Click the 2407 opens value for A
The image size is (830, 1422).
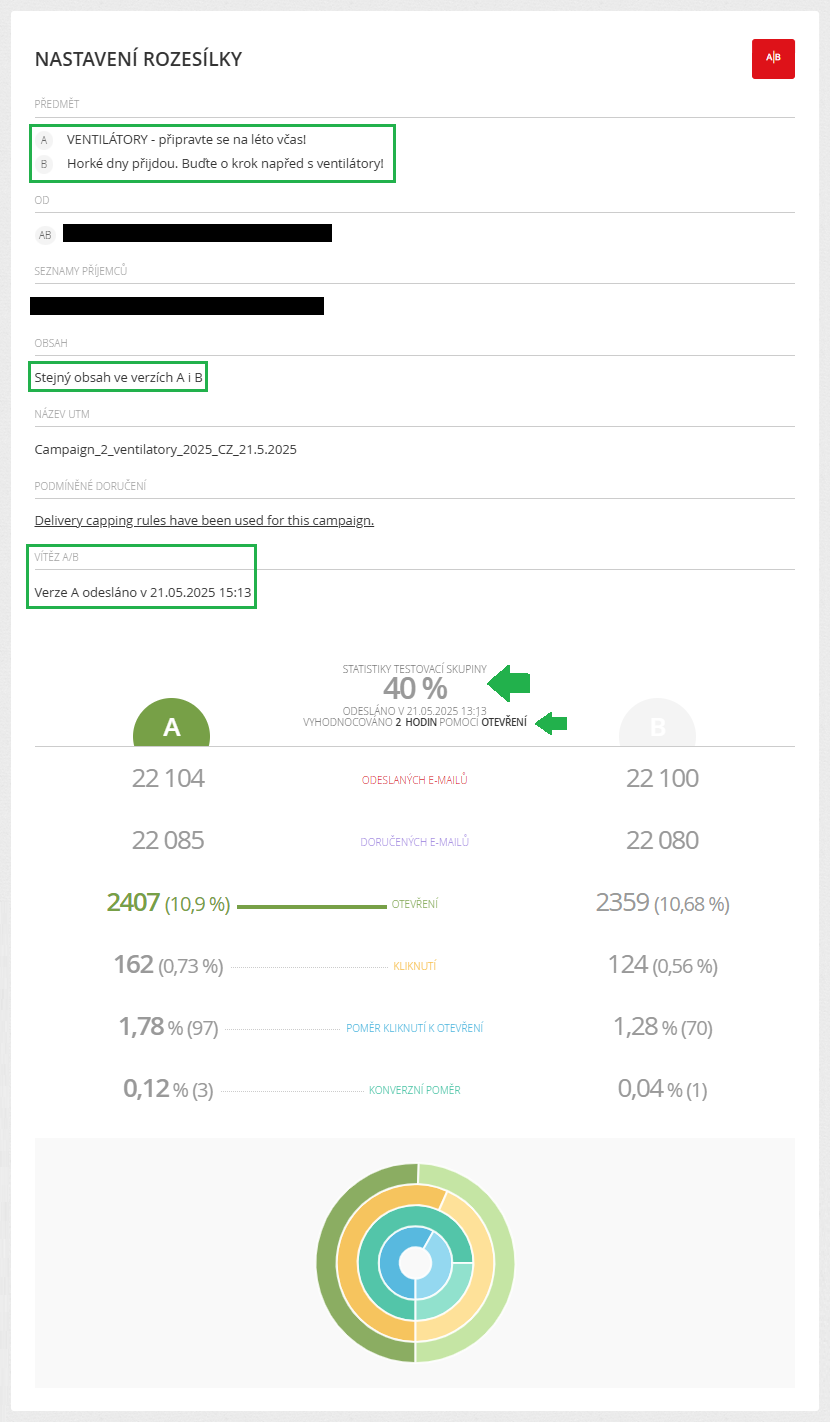pyautogui.click(x=133, y=903)
